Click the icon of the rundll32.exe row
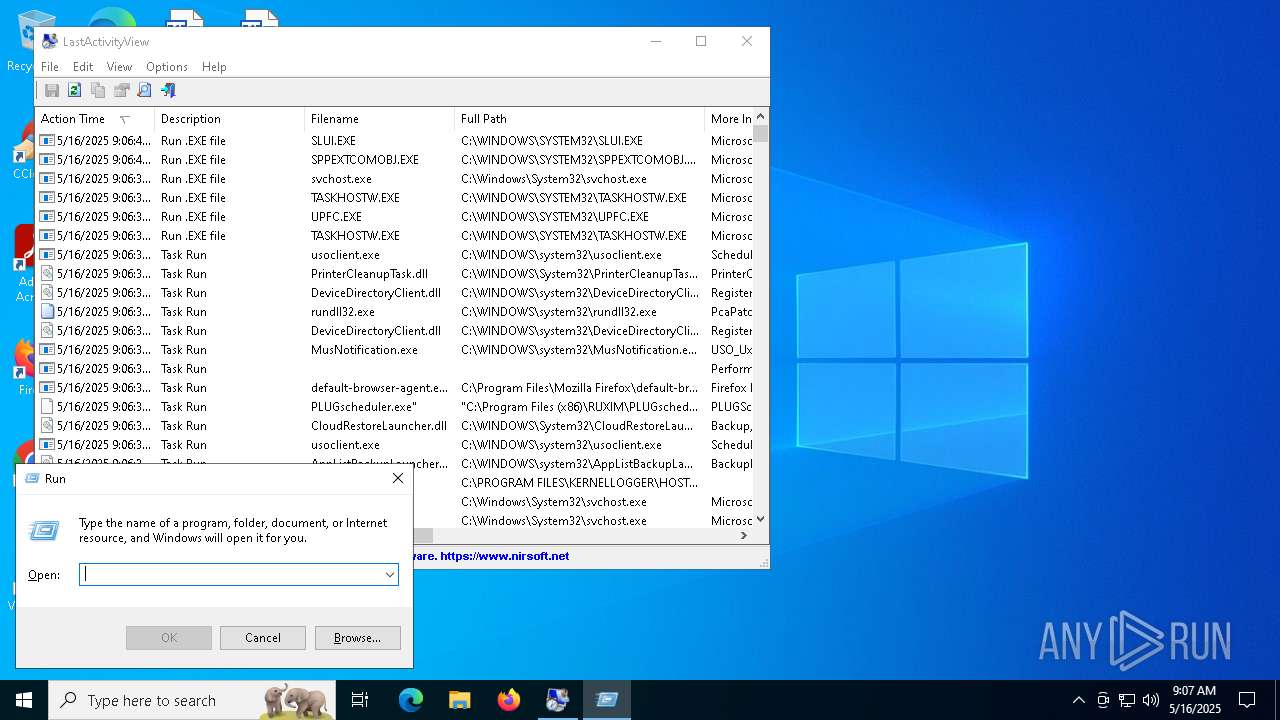The height and width of the screenshot is (720, 1280). point(47,312)
